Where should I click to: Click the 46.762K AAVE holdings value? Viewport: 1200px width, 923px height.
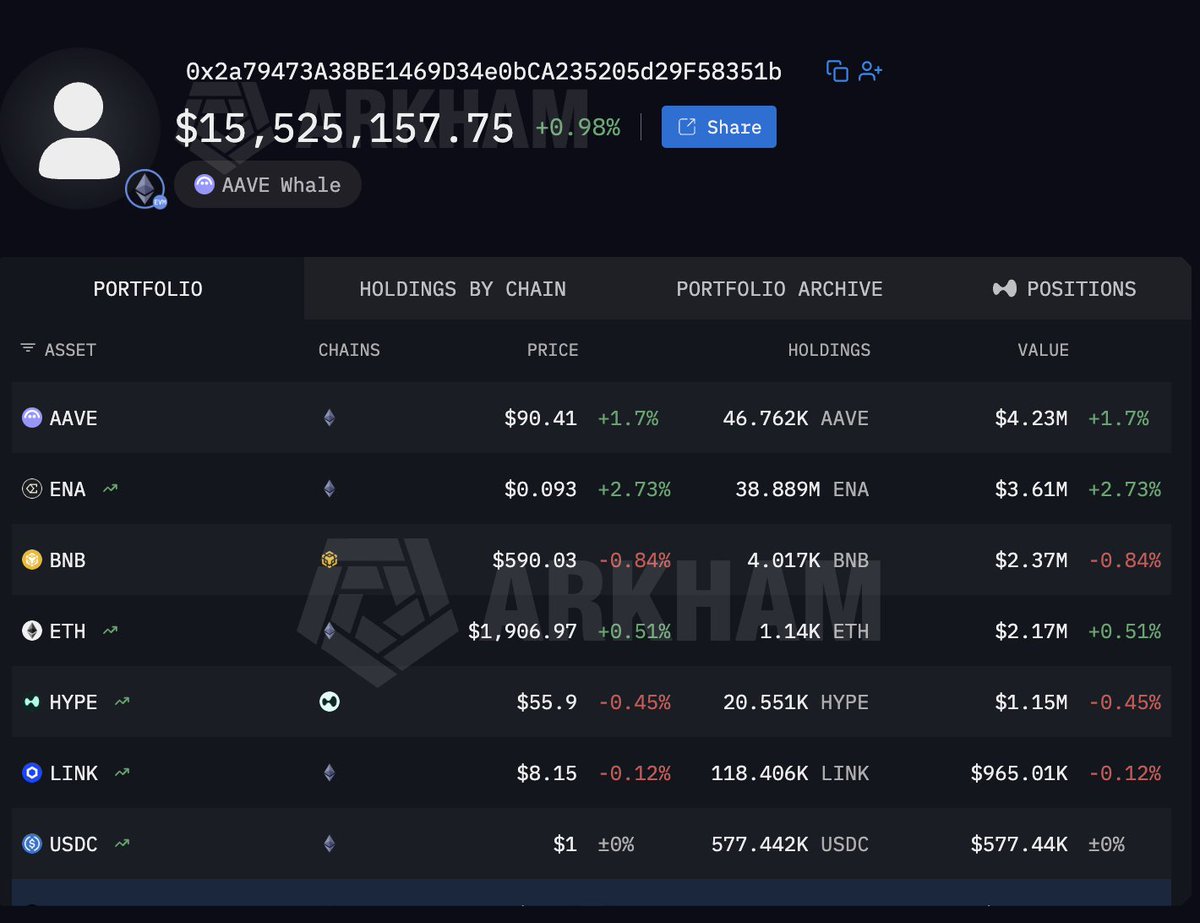click(796, 418)
